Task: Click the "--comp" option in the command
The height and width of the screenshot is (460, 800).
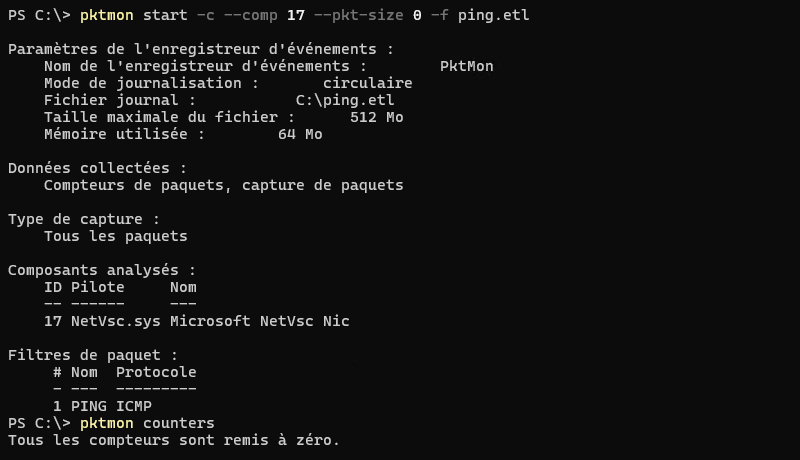Action: pyautogui.click(x=242, y=15)
